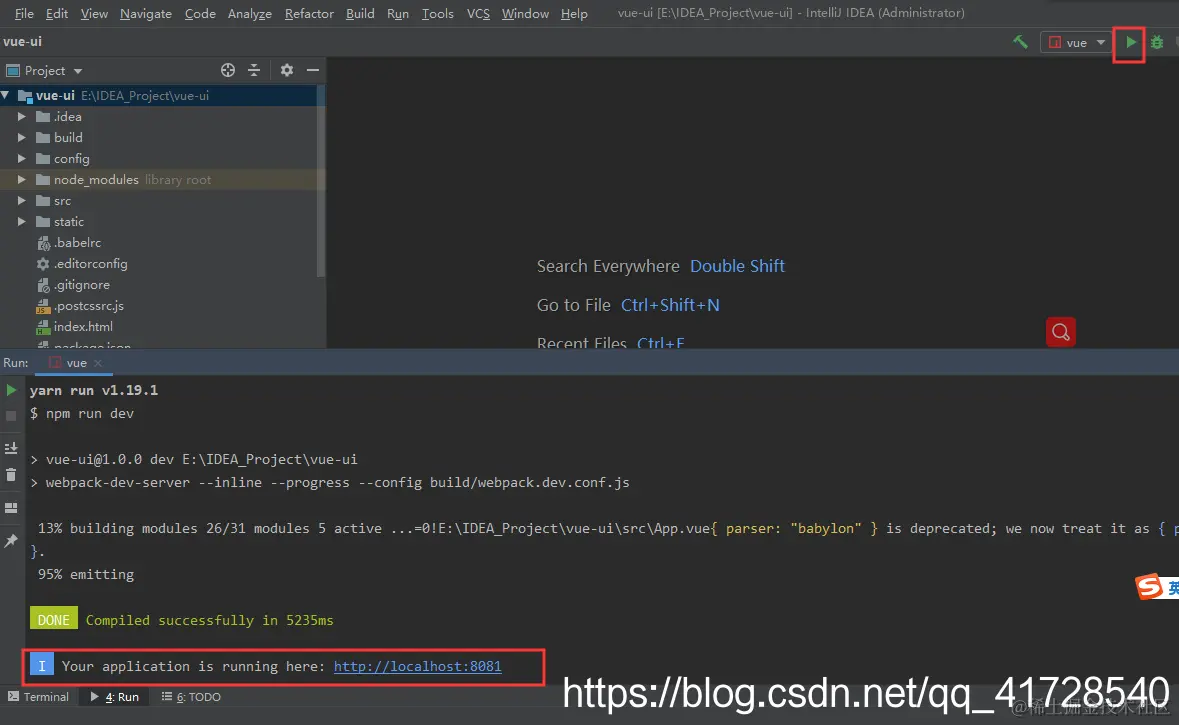Click the pin tab icon in Run panel

coord(11,540)
